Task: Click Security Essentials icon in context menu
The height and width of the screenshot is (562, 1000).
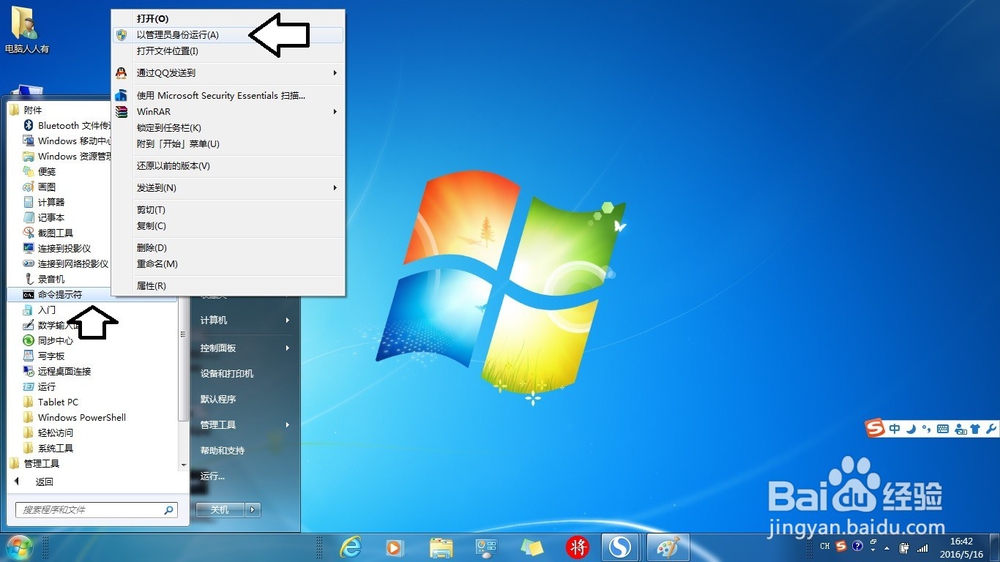Action: pos(121,96)
